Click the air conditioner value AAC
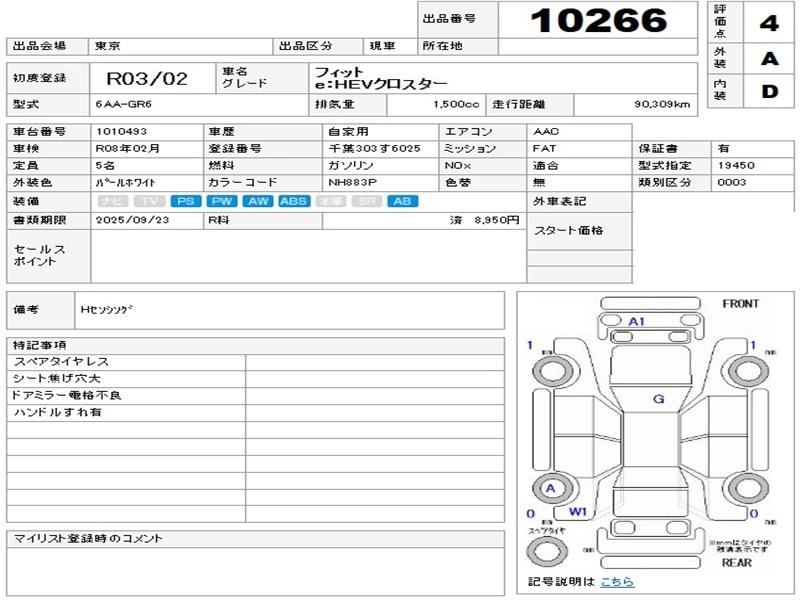 click(x=546, y=132)
